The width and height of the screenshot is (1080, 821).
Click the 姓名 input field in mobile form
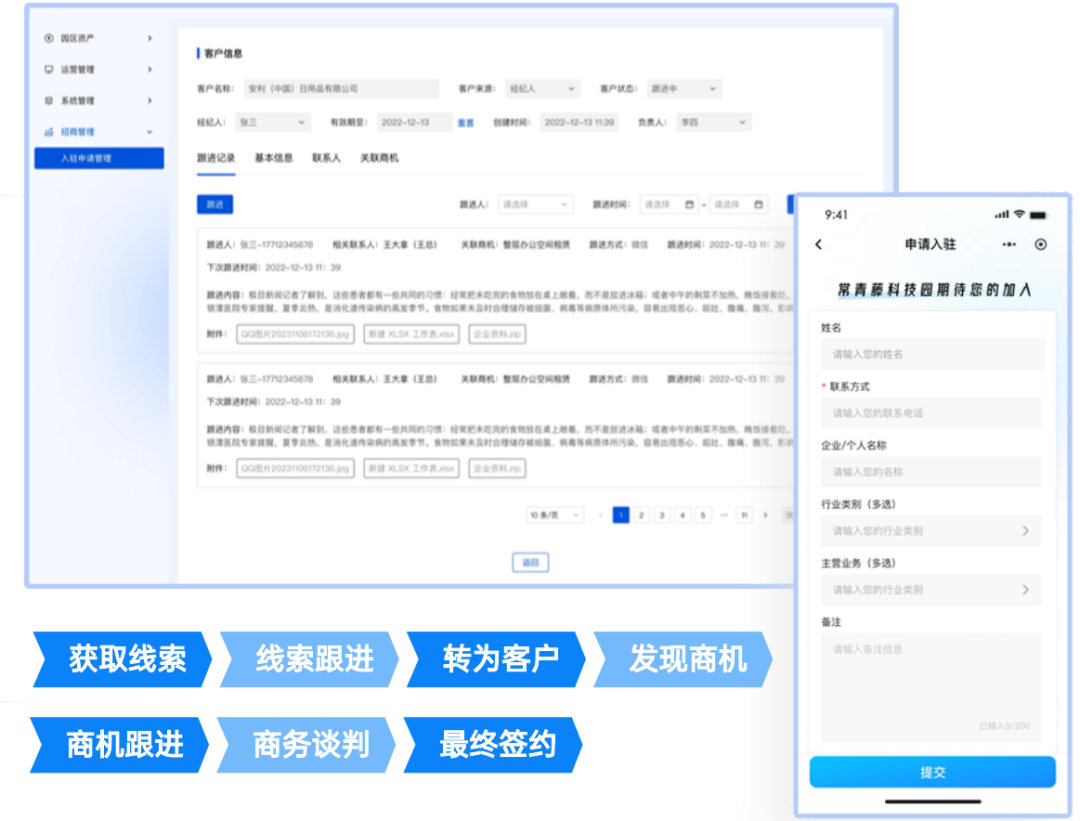[x=932, y=354]
